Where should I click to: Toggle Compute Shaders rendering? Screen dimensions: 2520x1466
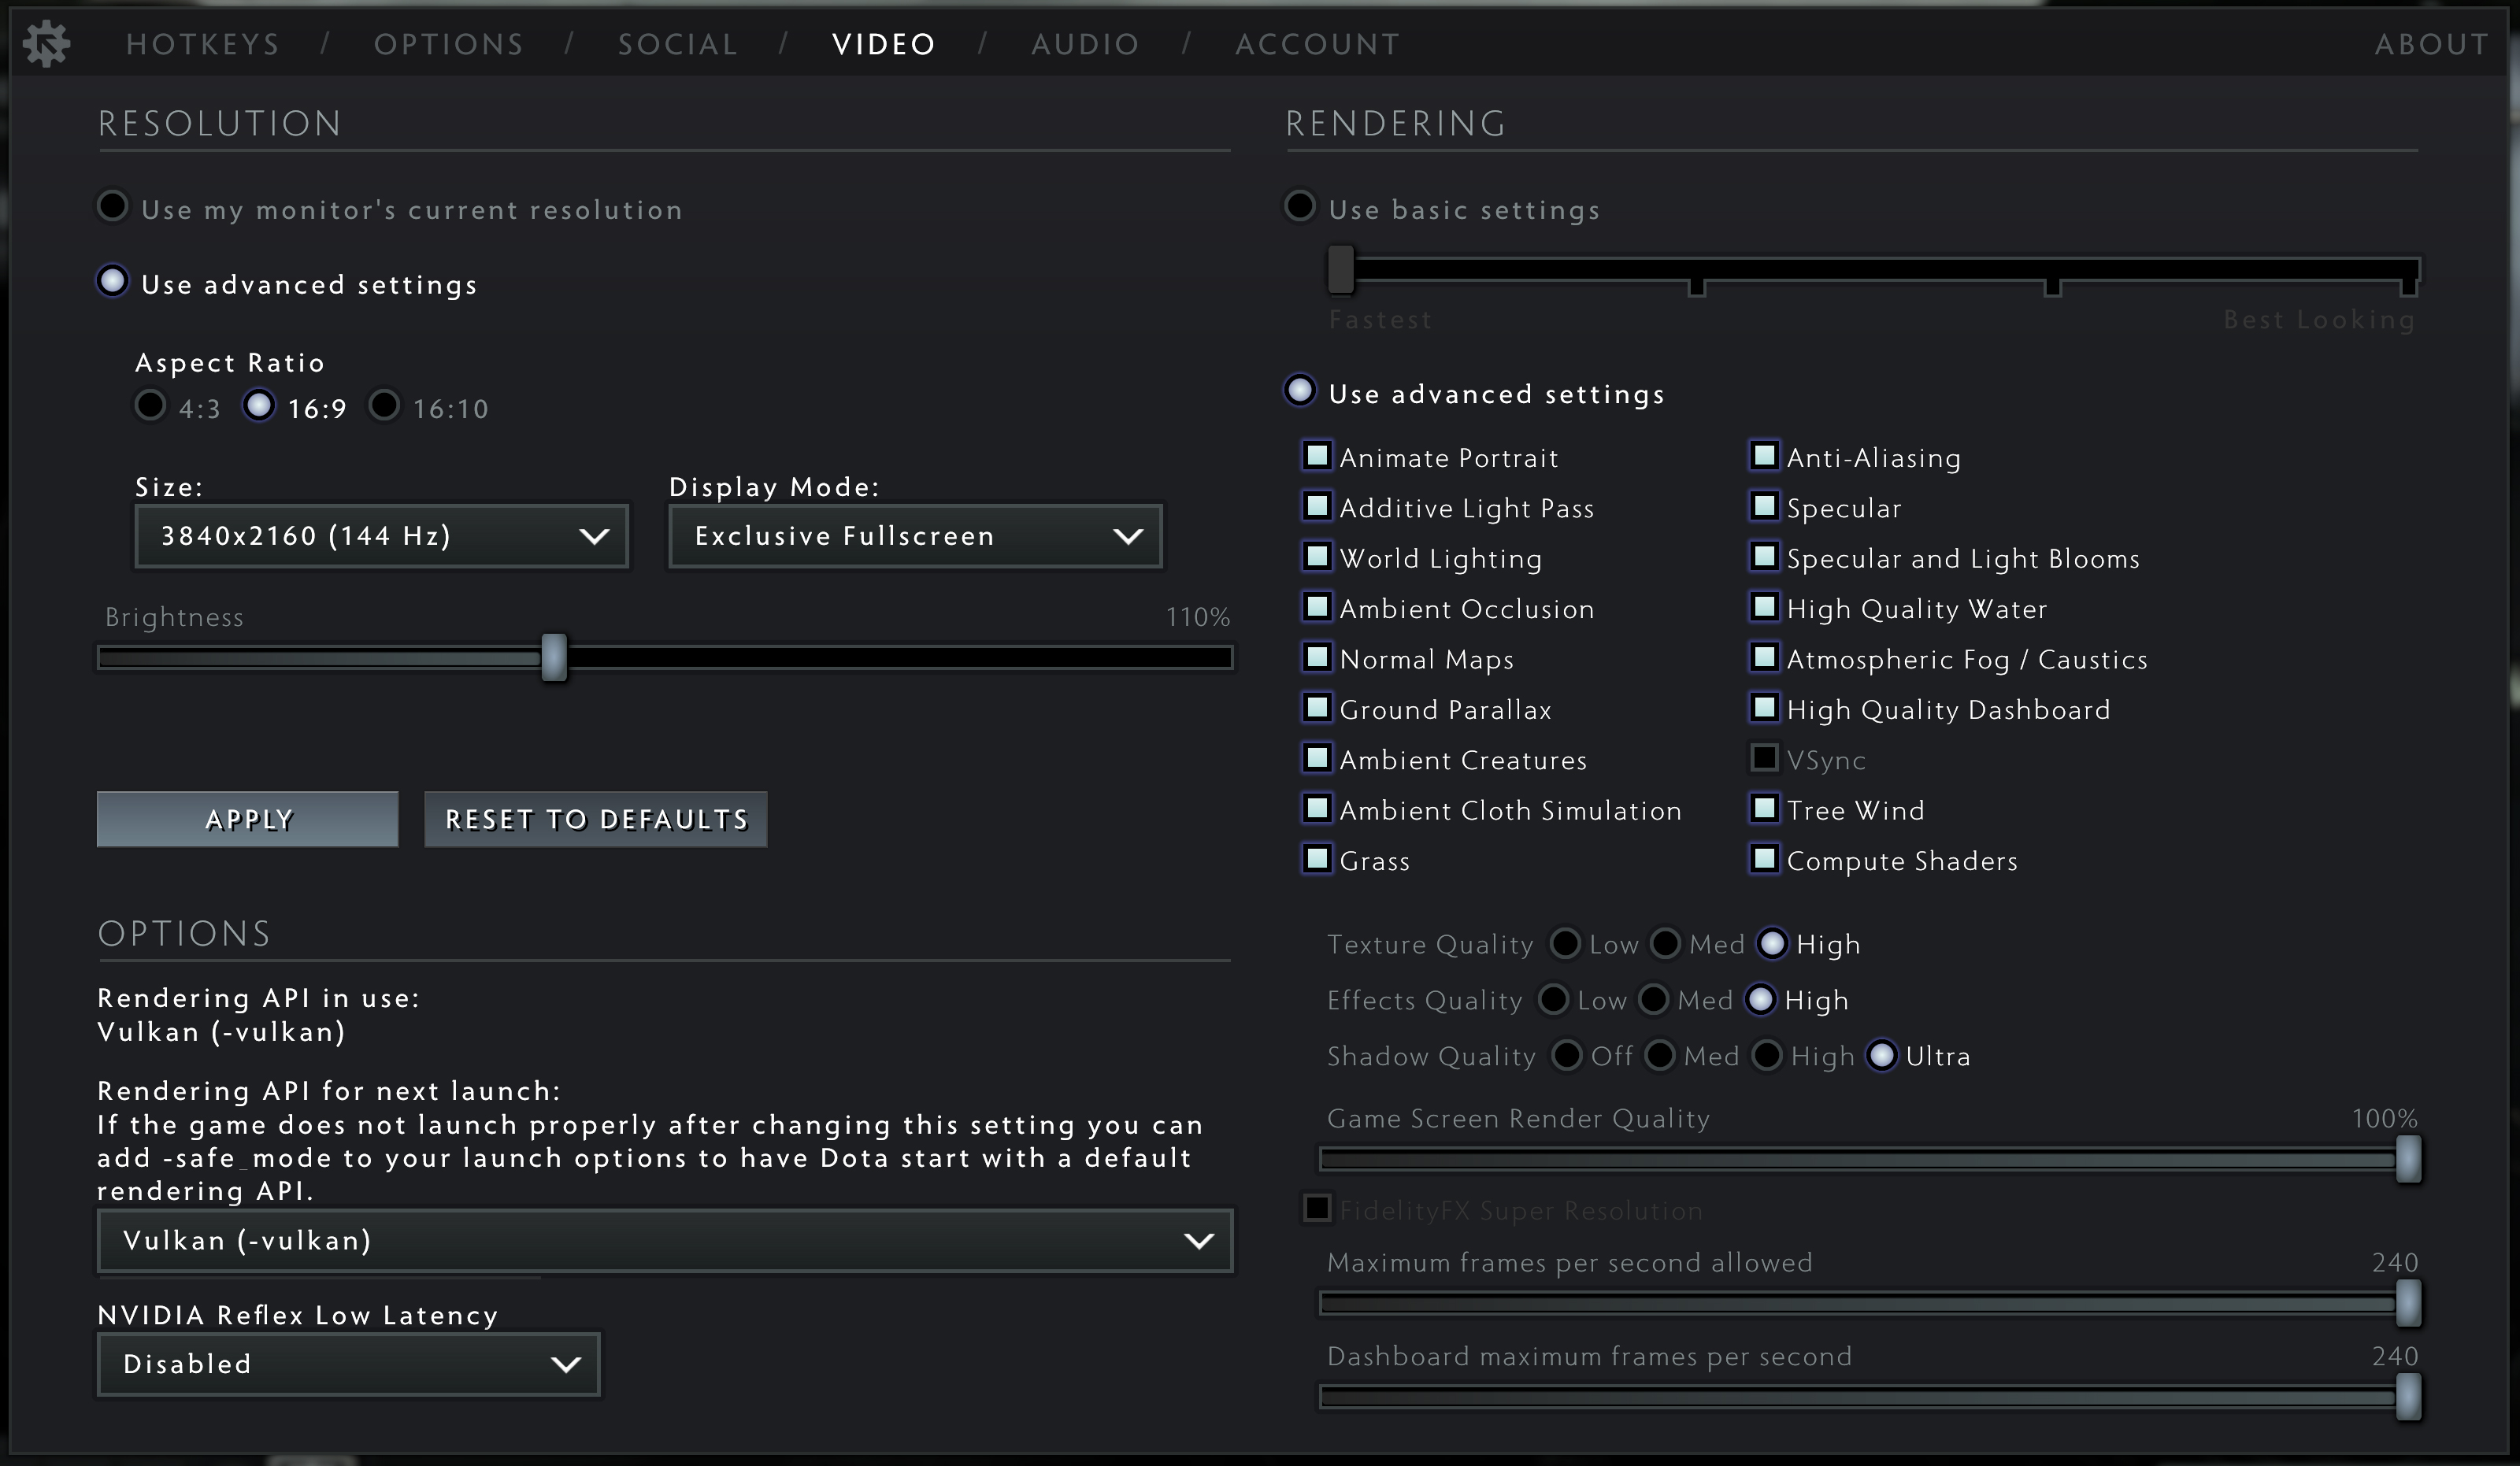point(1765,860)
